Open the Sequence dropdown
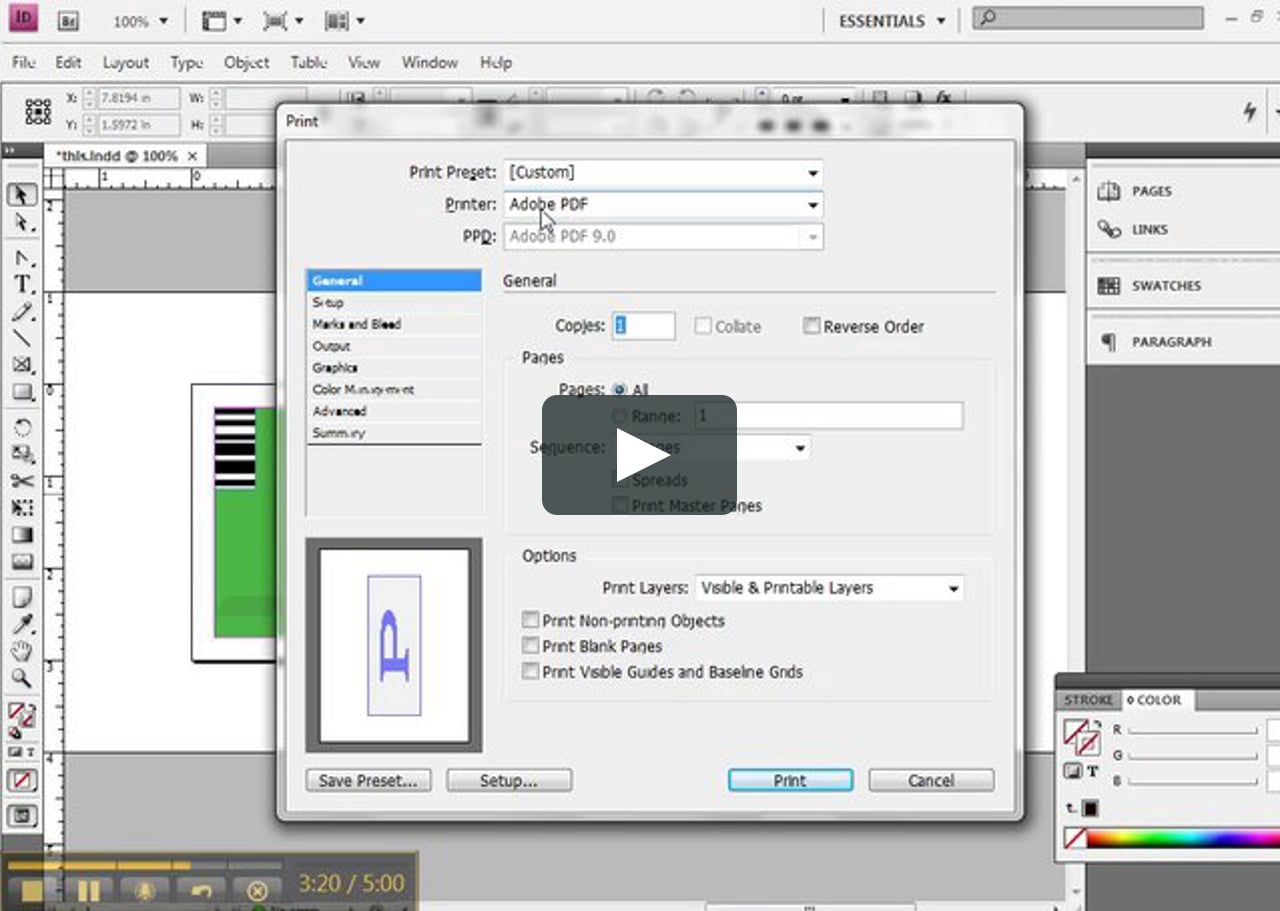 coord(710,448)
